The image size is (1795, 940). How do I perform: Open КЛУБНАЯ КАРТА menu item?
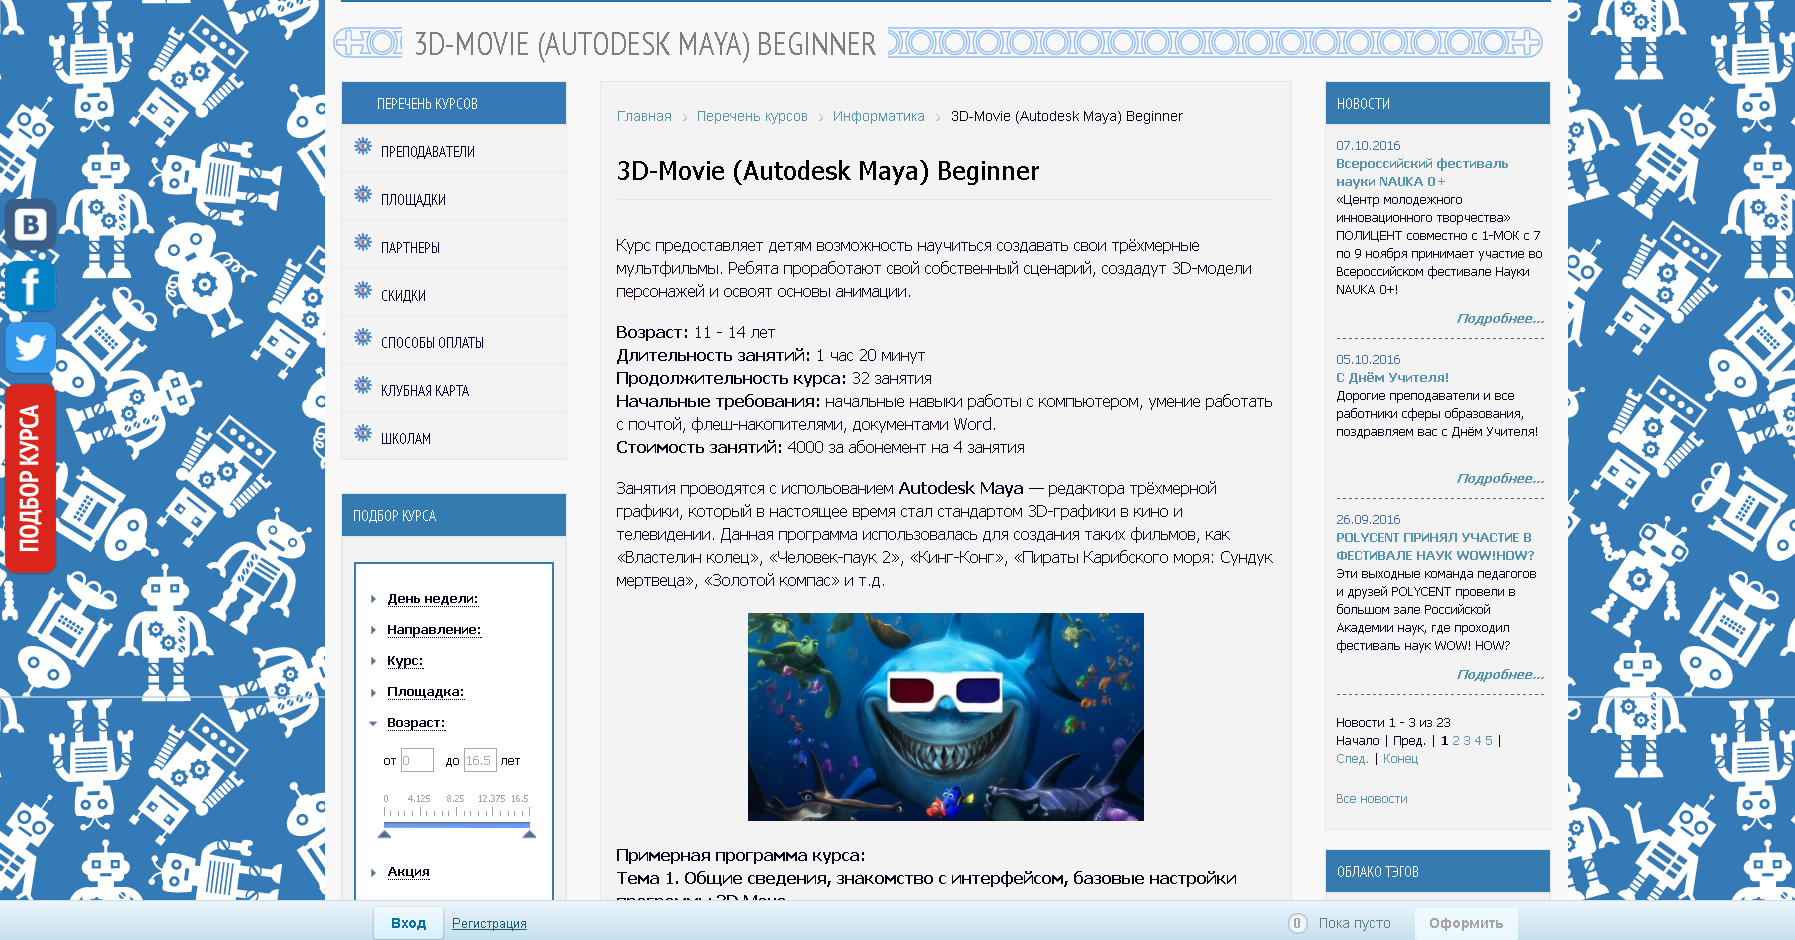425,391
